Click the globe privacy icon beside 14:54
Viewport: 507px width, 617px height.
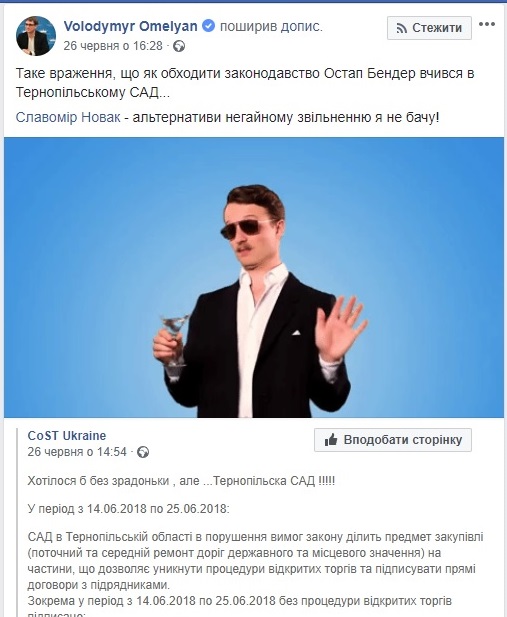coord(143,452)
